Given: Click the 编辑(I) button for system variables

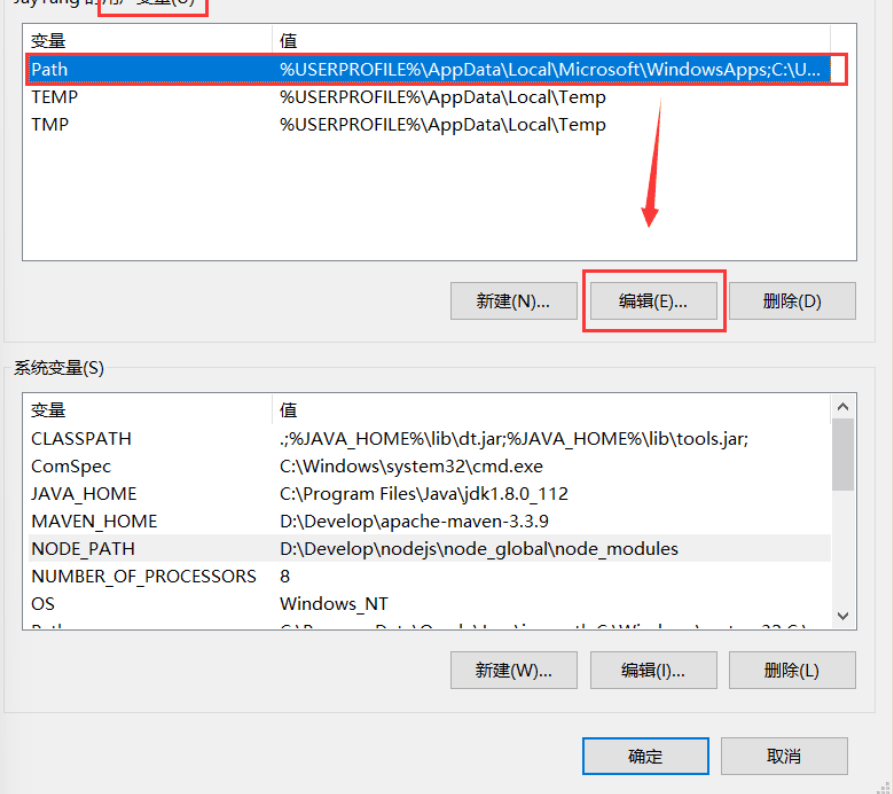Looking at the screenshot, I should pyautogui.click(x=653, y=670).
